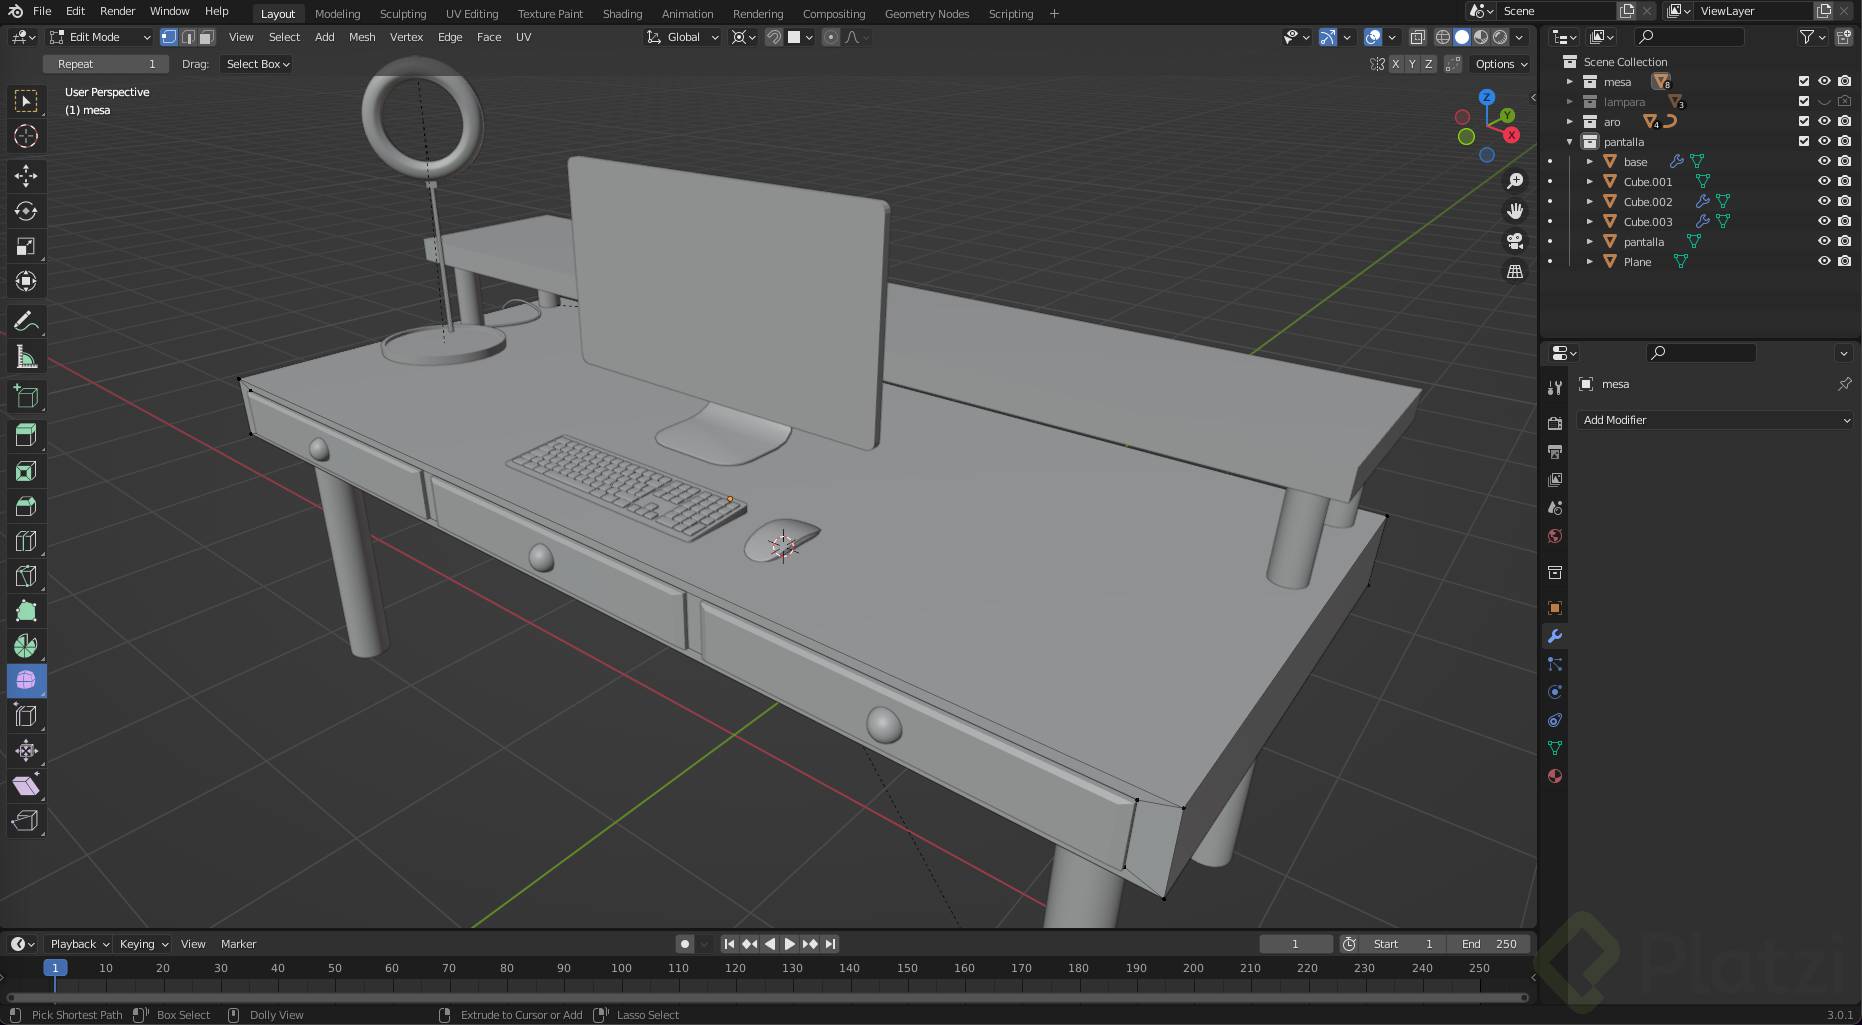Switch to the UV Editing workspace tab
Viewport: 1862px width, 1025px height.
point(471,14)
